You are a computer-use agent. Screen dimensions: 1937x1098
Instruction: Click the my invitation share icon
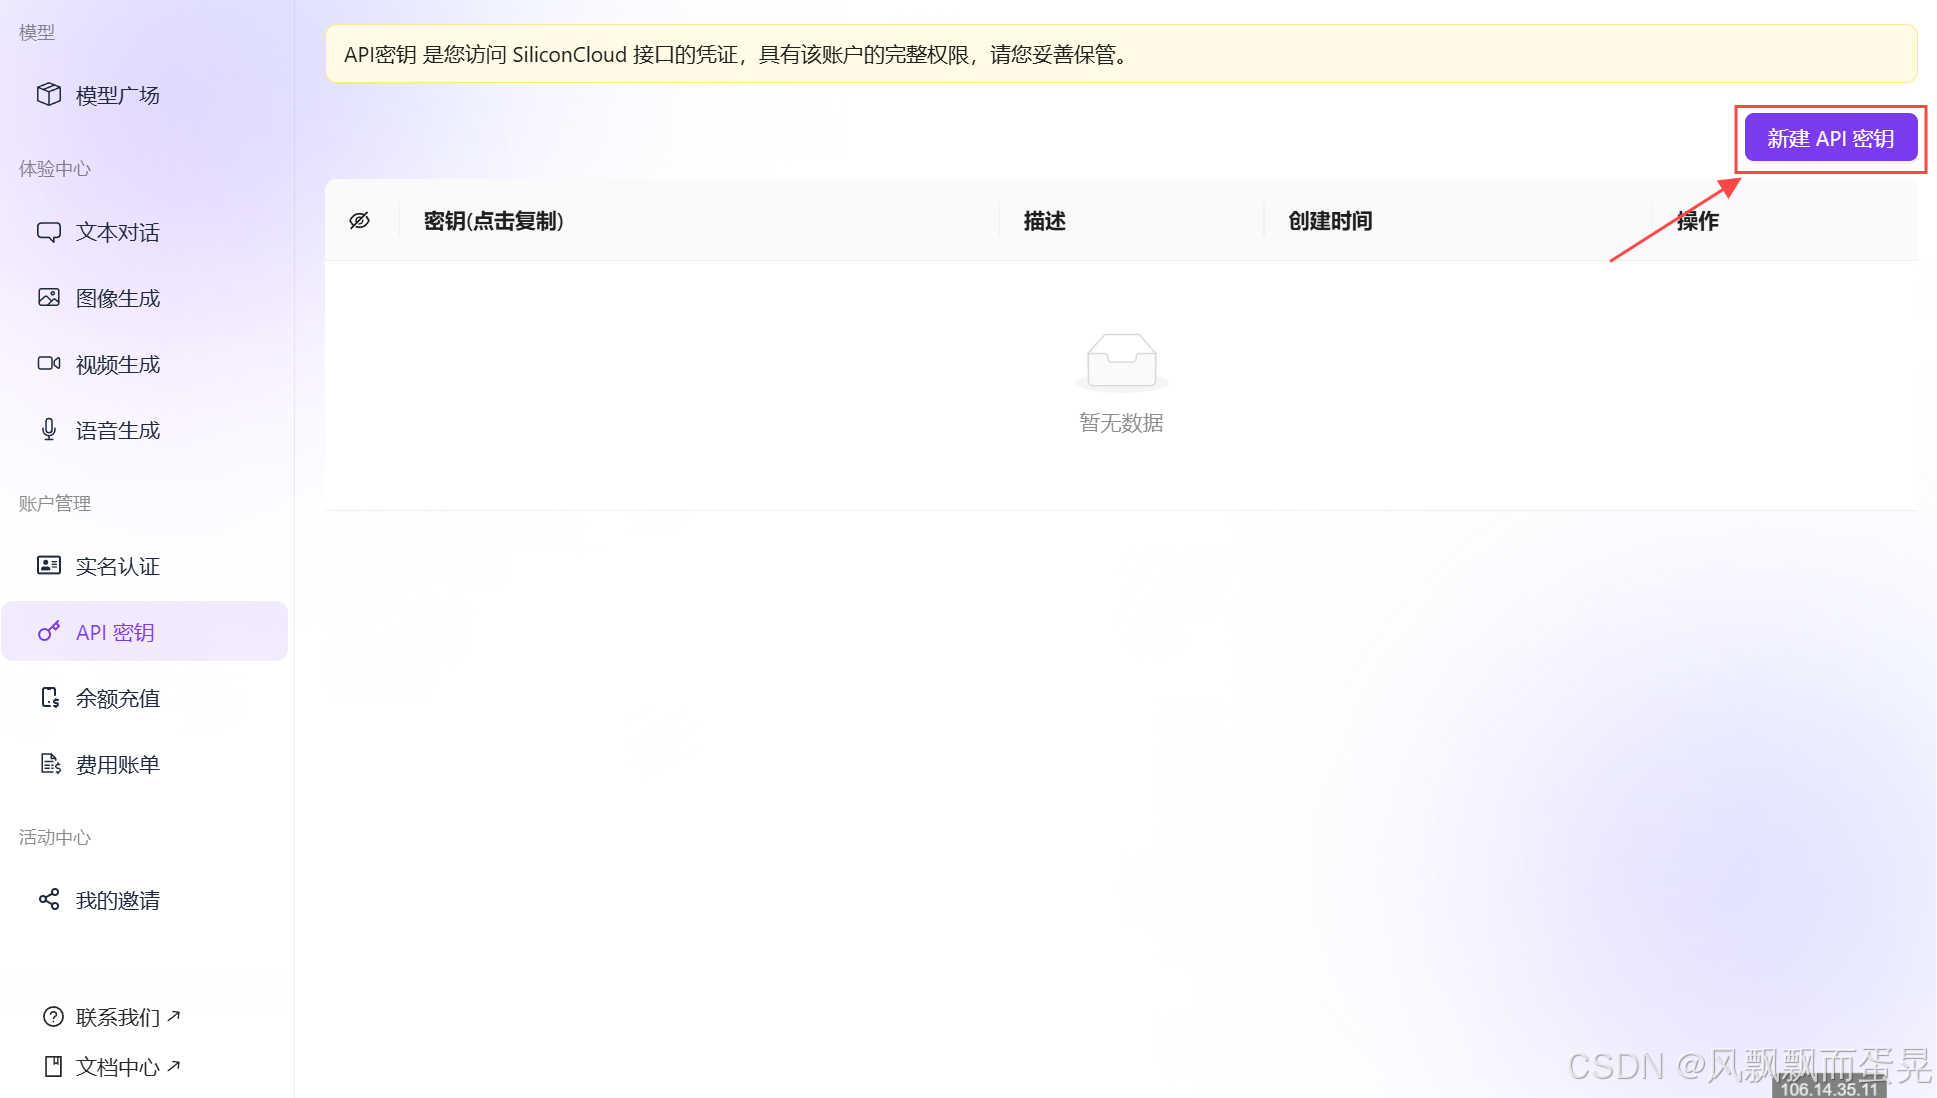(49, 900)
